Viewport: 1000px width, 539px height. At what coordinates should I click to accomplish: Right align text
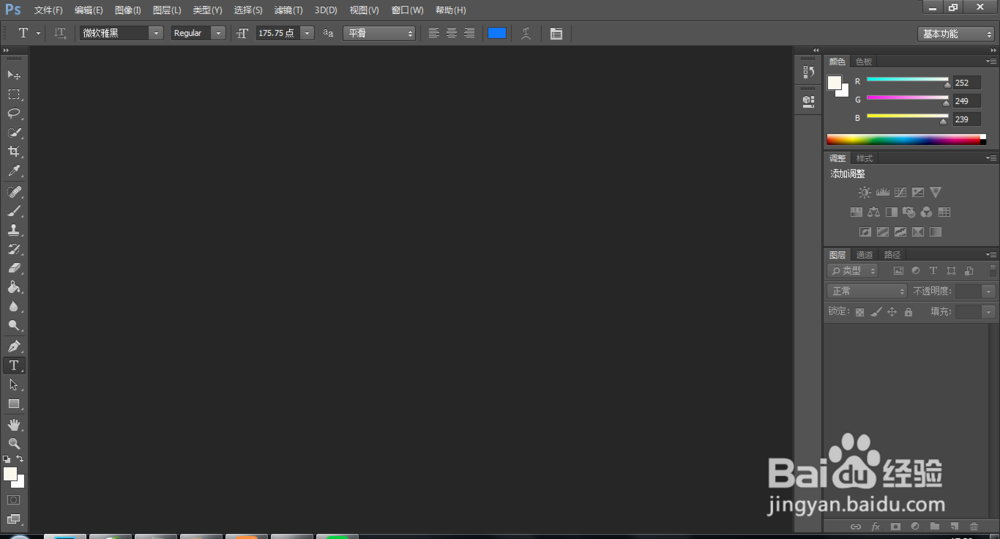point(469,33)
